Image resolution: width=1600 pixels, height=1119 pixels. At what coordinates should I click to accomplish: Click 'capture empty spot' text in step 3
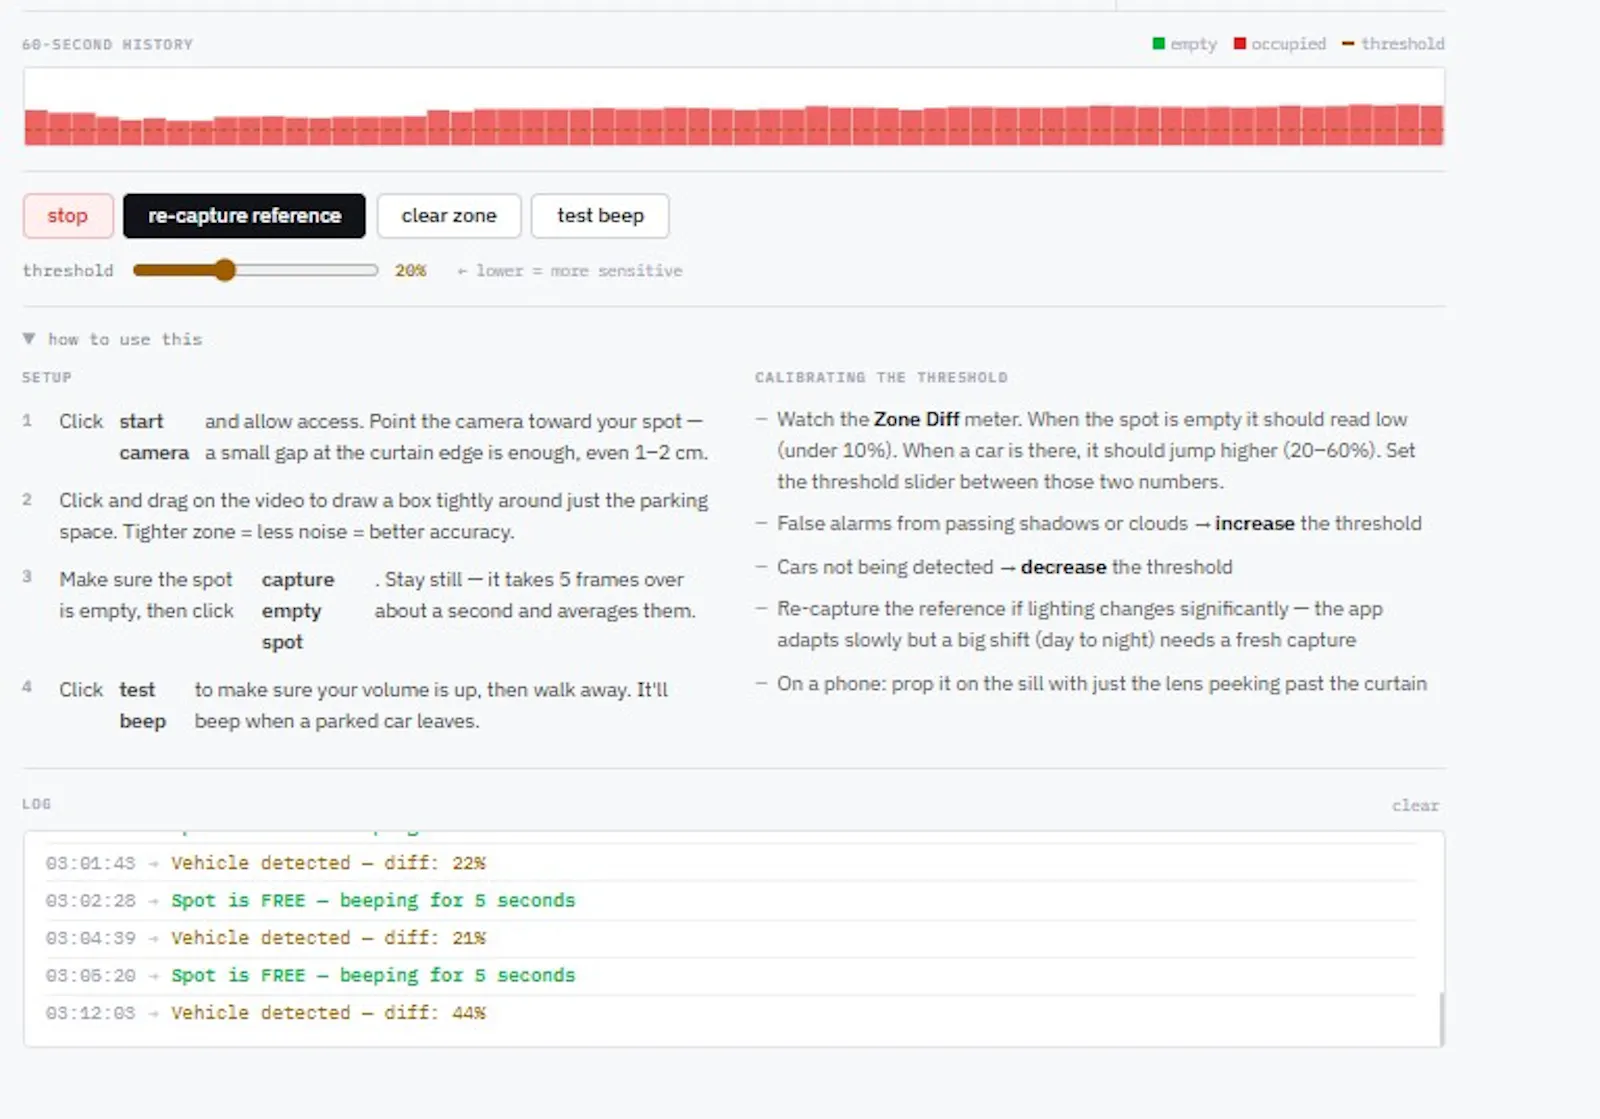point(298,611)
